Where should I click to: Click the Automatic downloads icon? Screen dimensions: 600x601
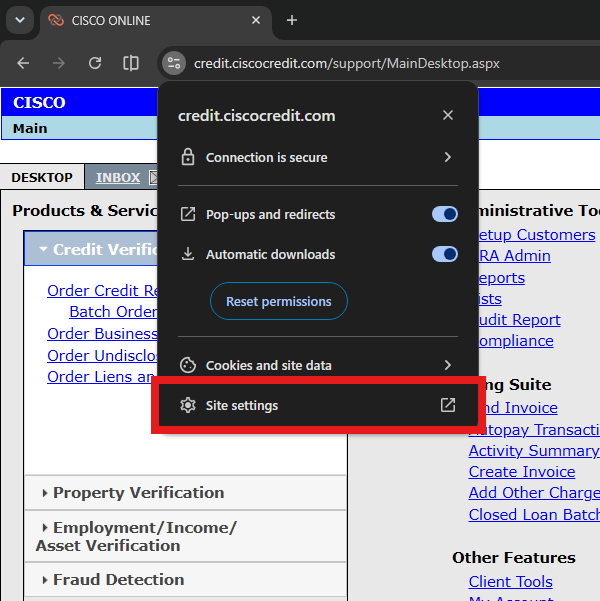click(x=188, y=254)
